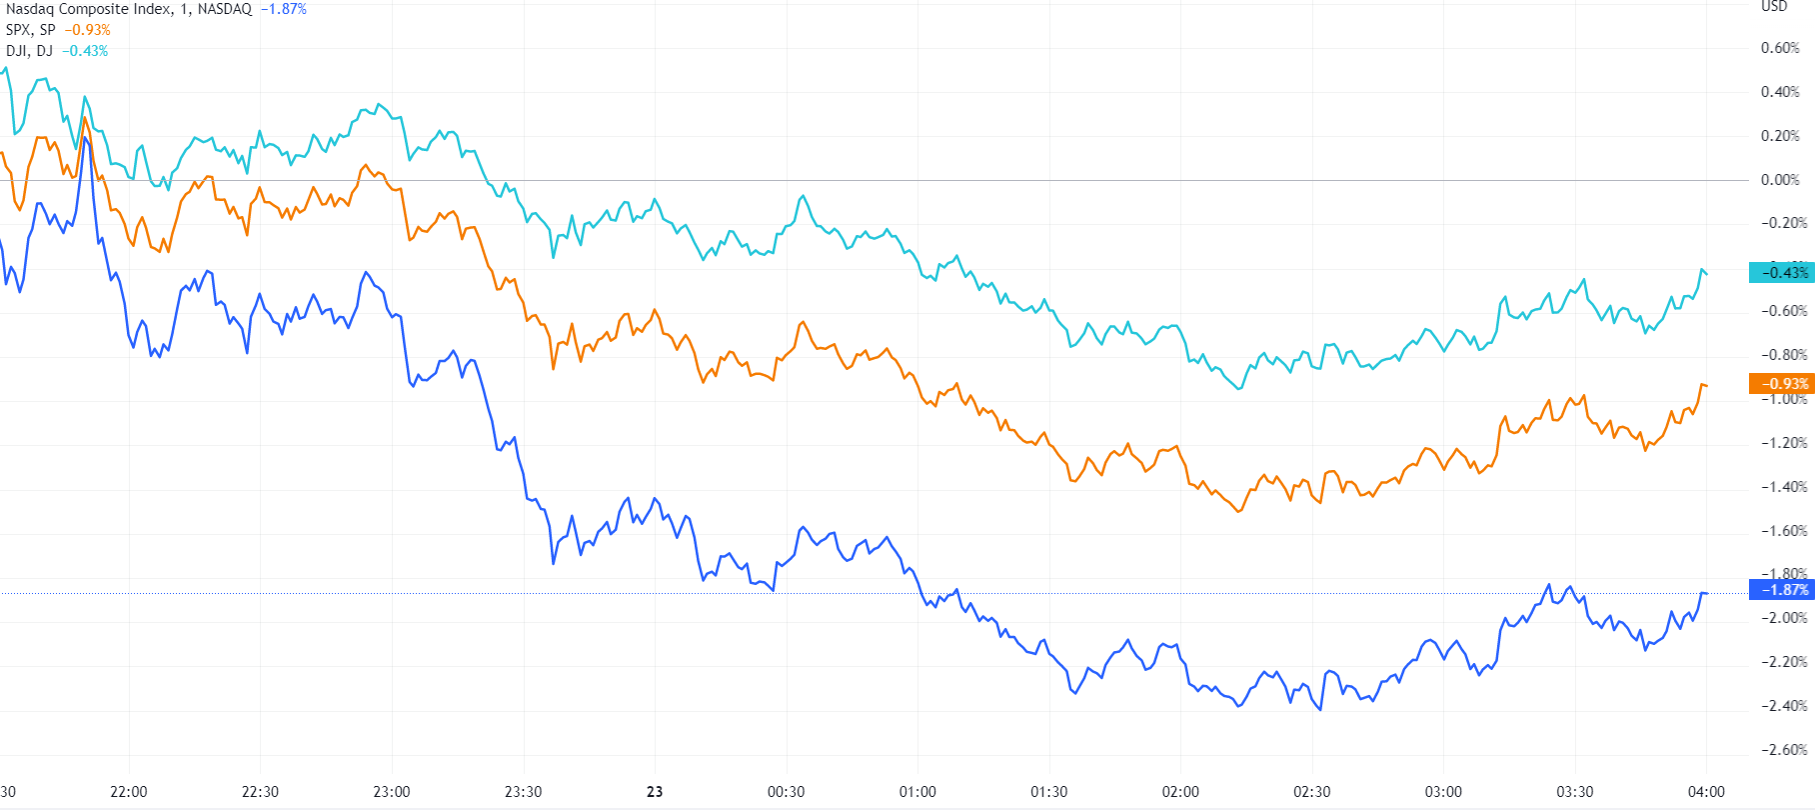This screenshot has height=811, width=1815.
Task: Click the blue -1.87% price tag
Action: pyautogui.click(x=1782, y=590)
